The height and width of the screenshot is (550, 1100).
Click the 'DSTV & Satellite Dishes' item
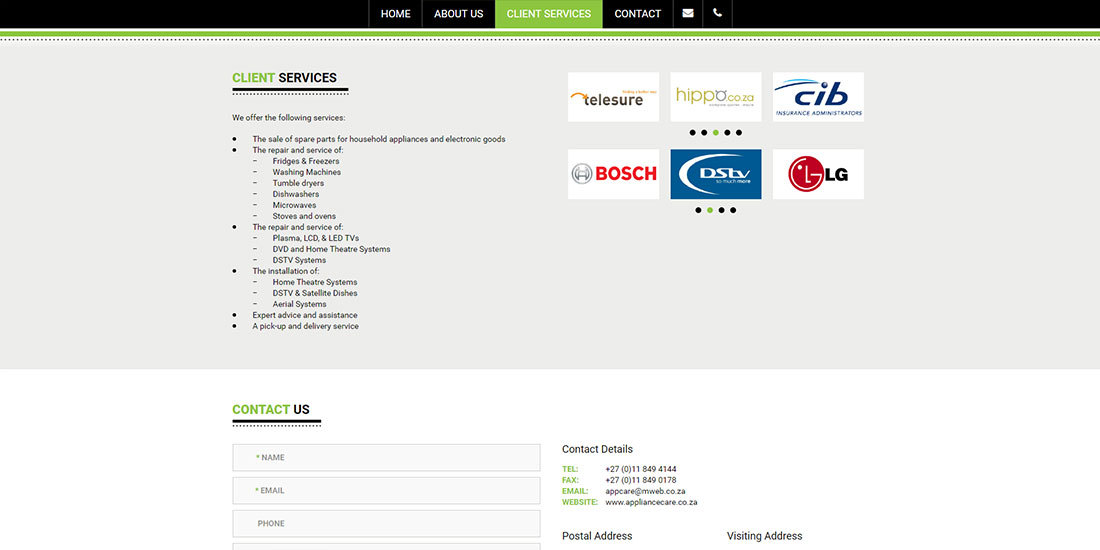click(x=315, y=293)
